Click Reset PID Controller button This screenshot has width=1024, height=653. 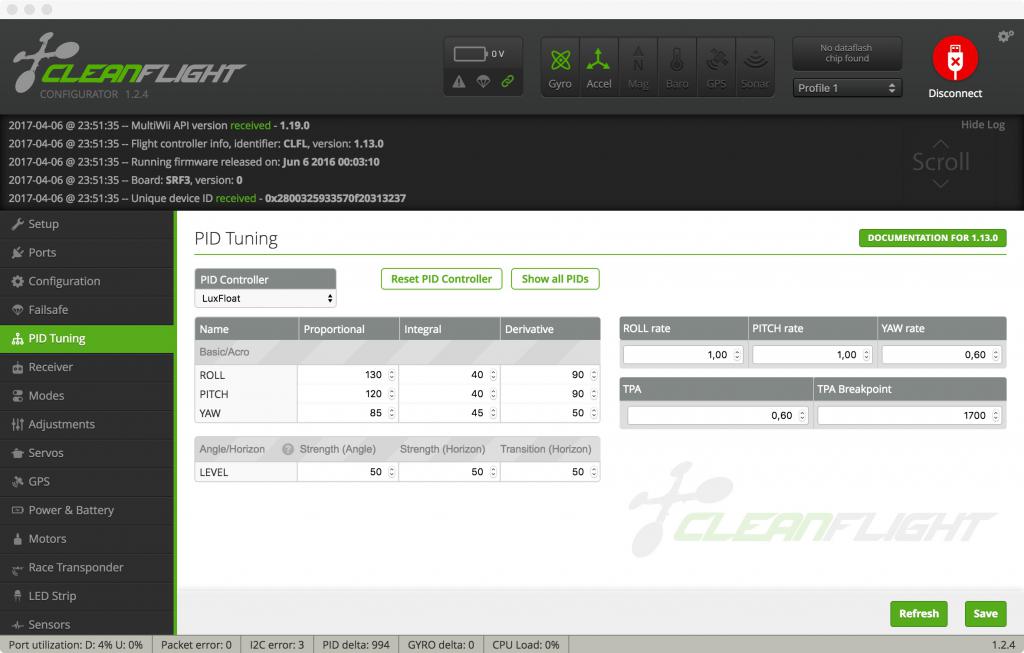click(x=441, y=279)
